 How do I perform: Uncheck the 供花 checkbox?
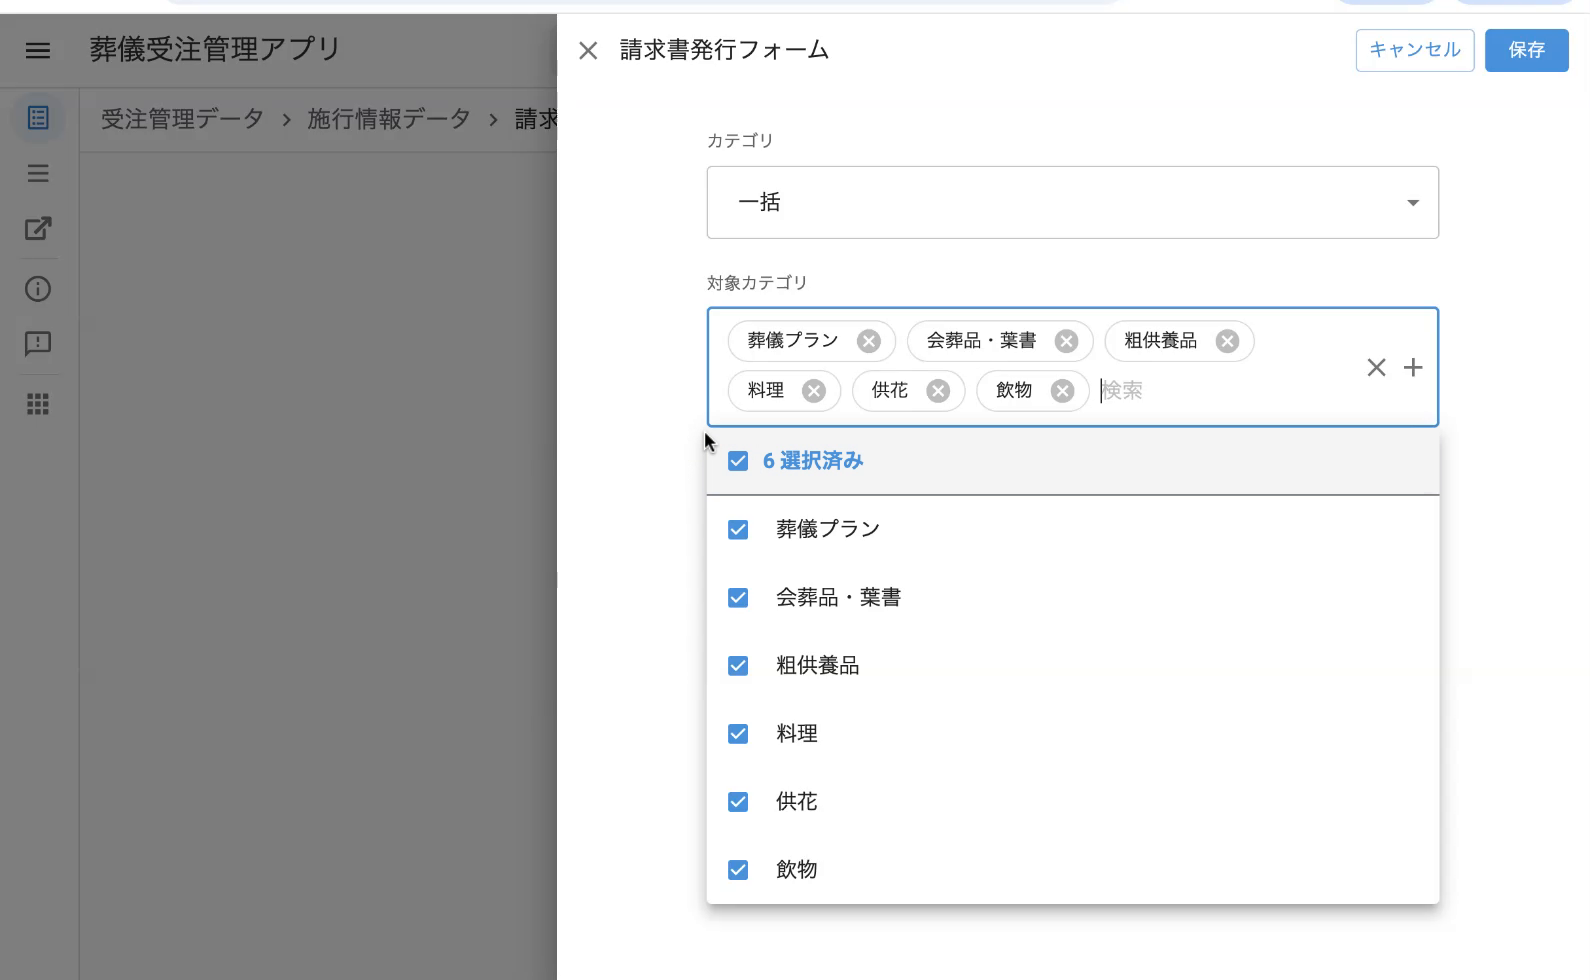(x=738, y=801)
